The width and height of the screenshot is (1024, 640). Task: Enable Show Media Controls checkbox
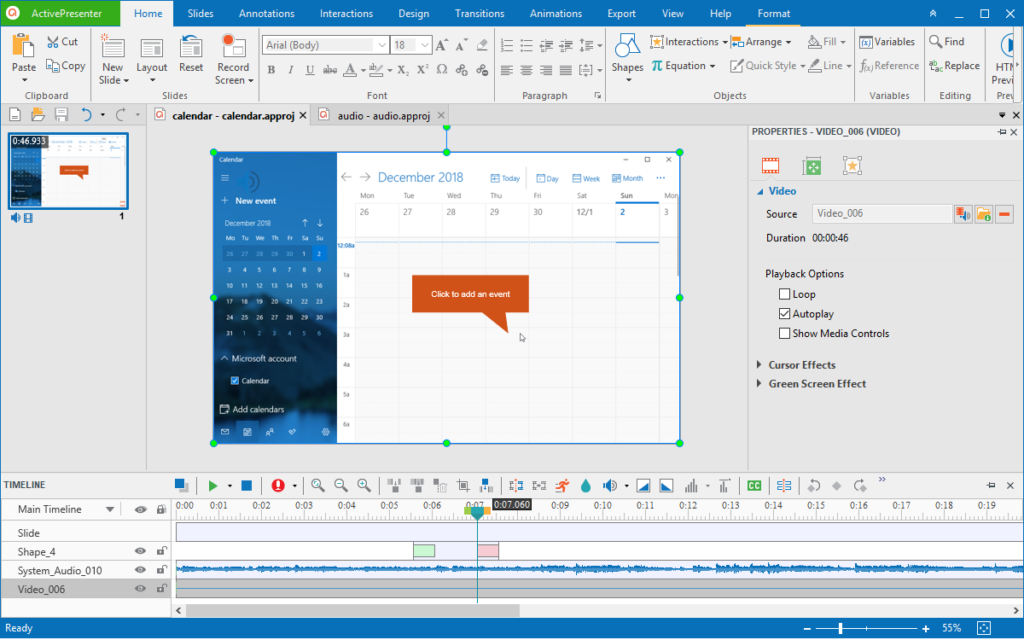pos(784,333)
